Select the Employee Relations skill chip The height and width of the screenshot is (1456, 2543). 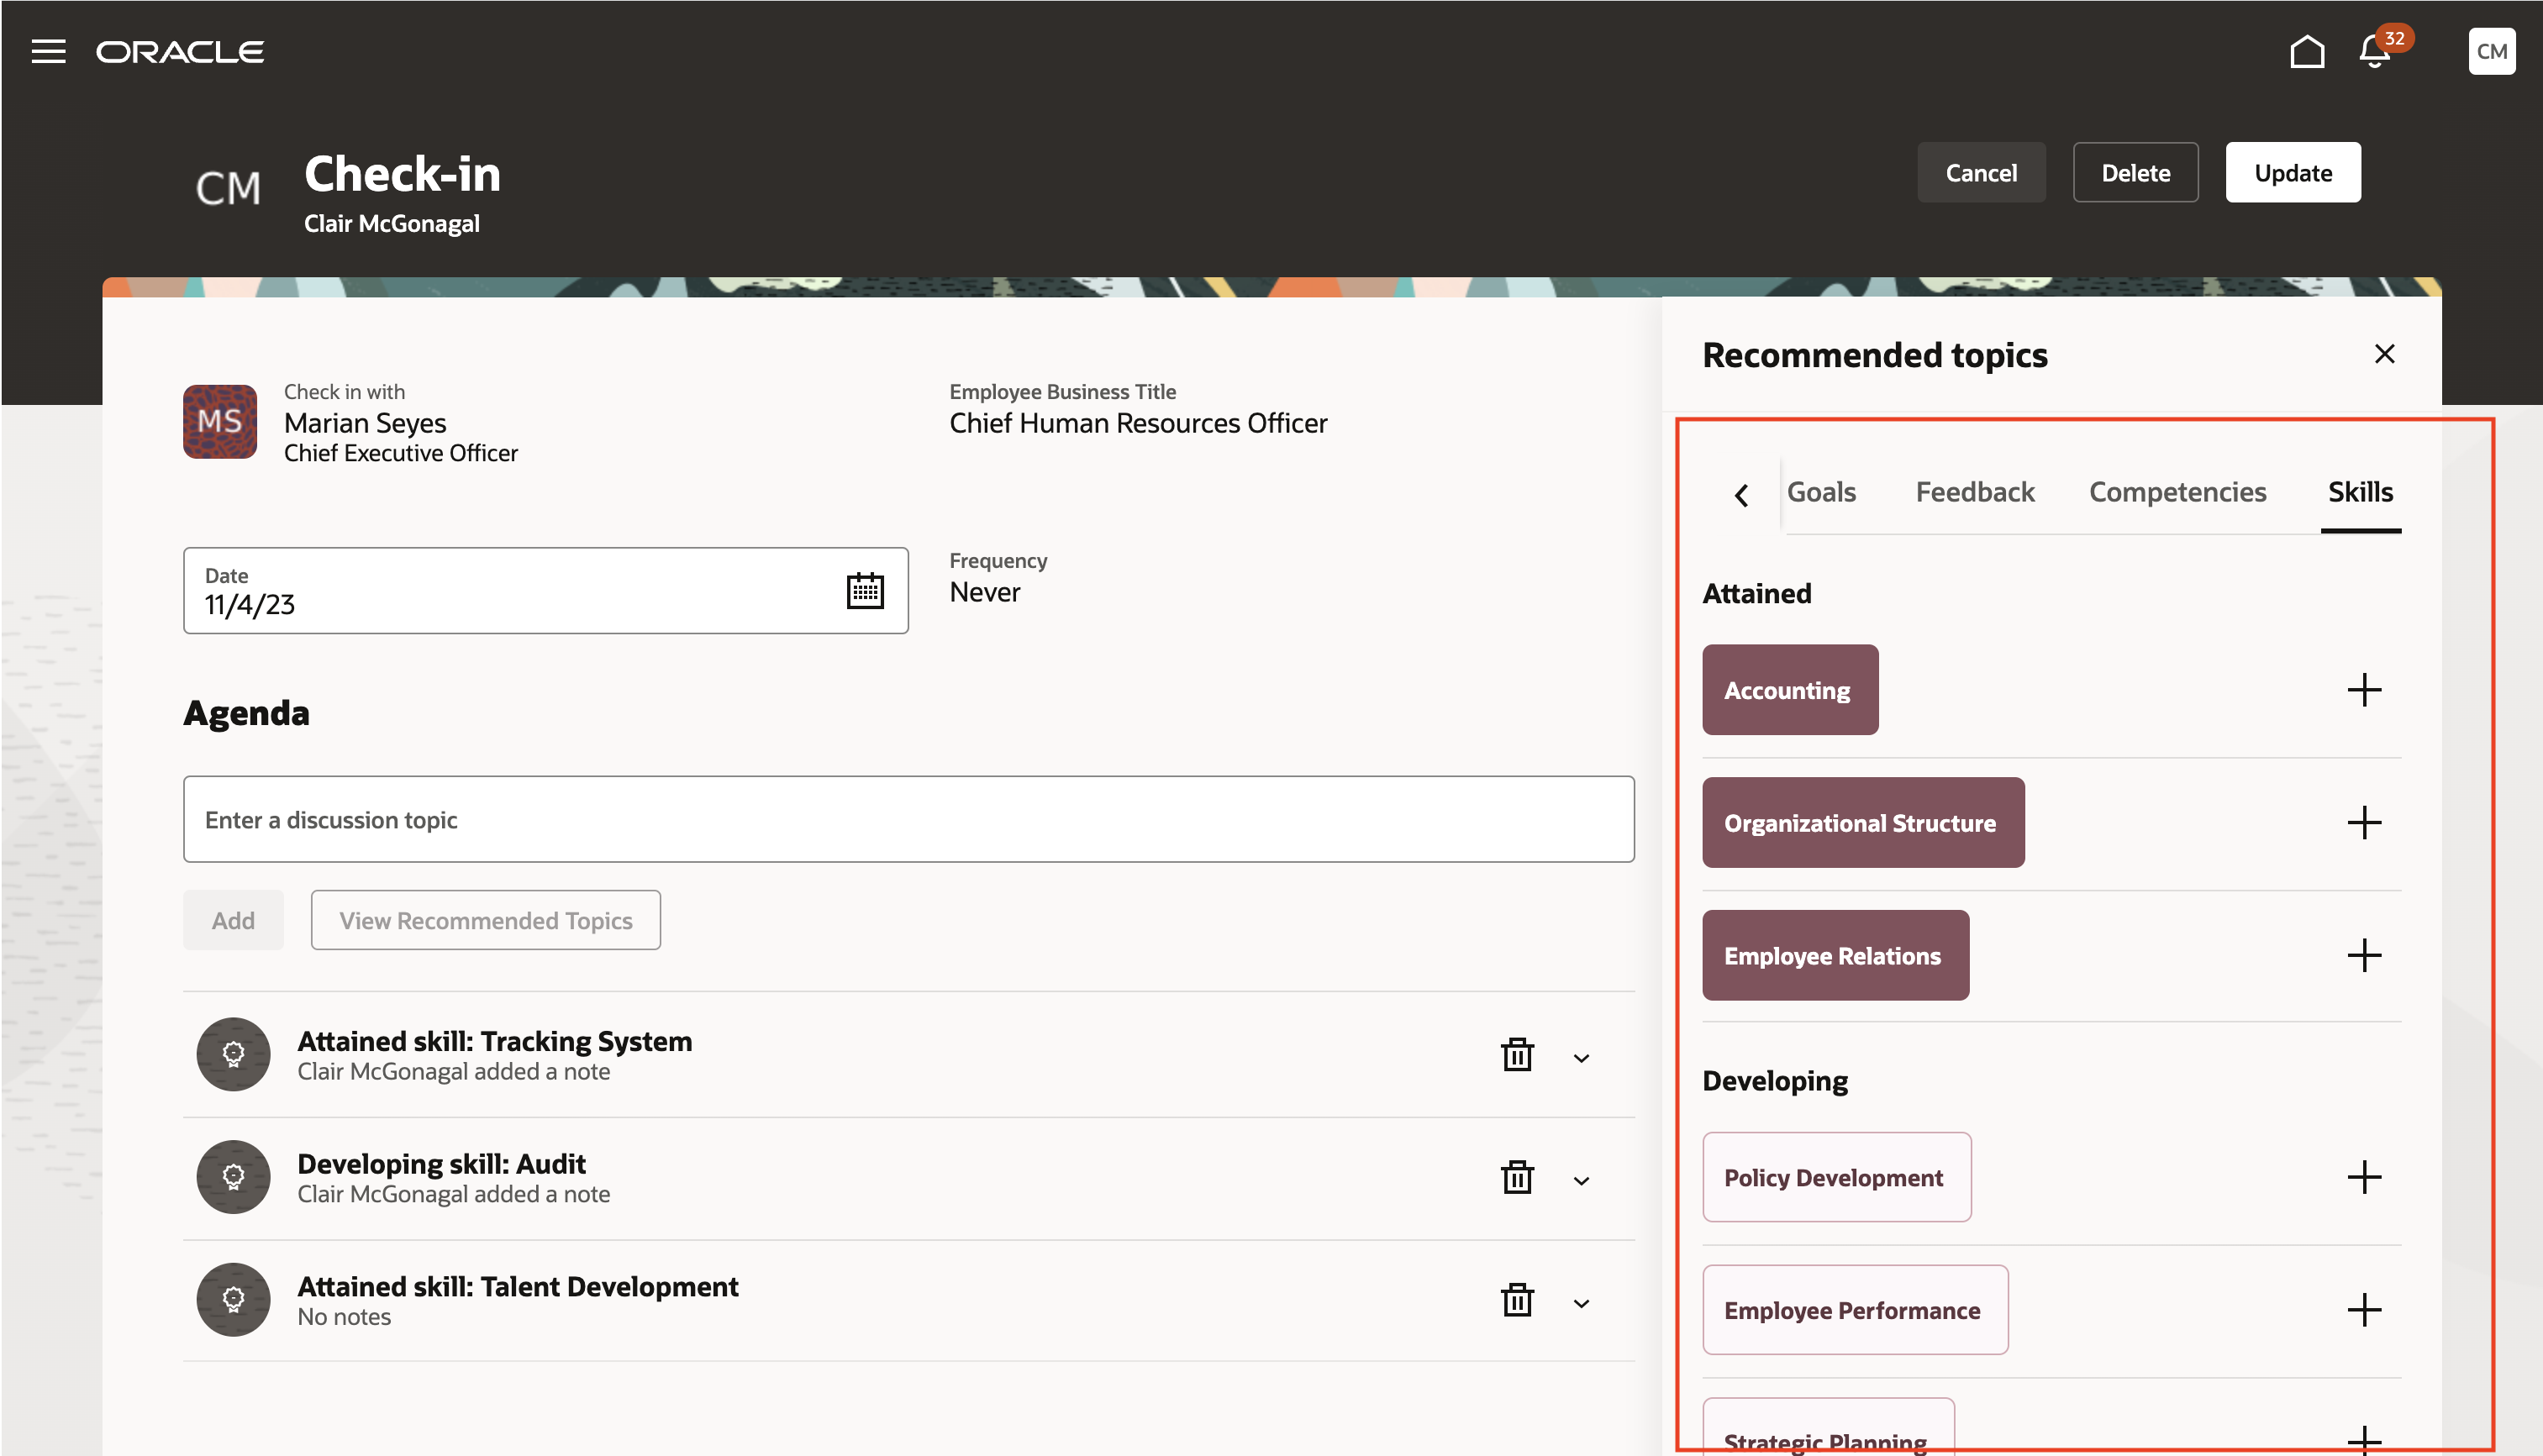click(1836, 956)
